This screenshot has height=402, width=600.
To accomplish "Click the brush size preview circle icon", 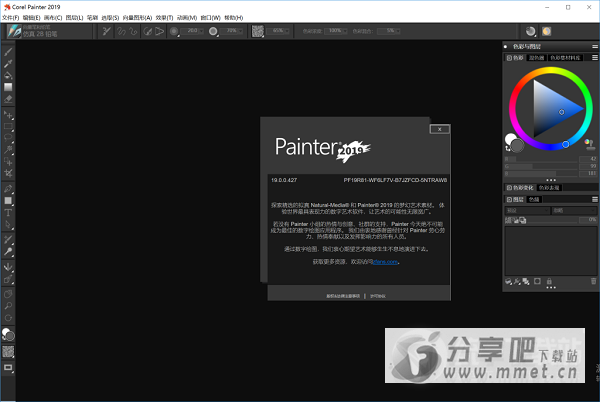I will 174,31.
